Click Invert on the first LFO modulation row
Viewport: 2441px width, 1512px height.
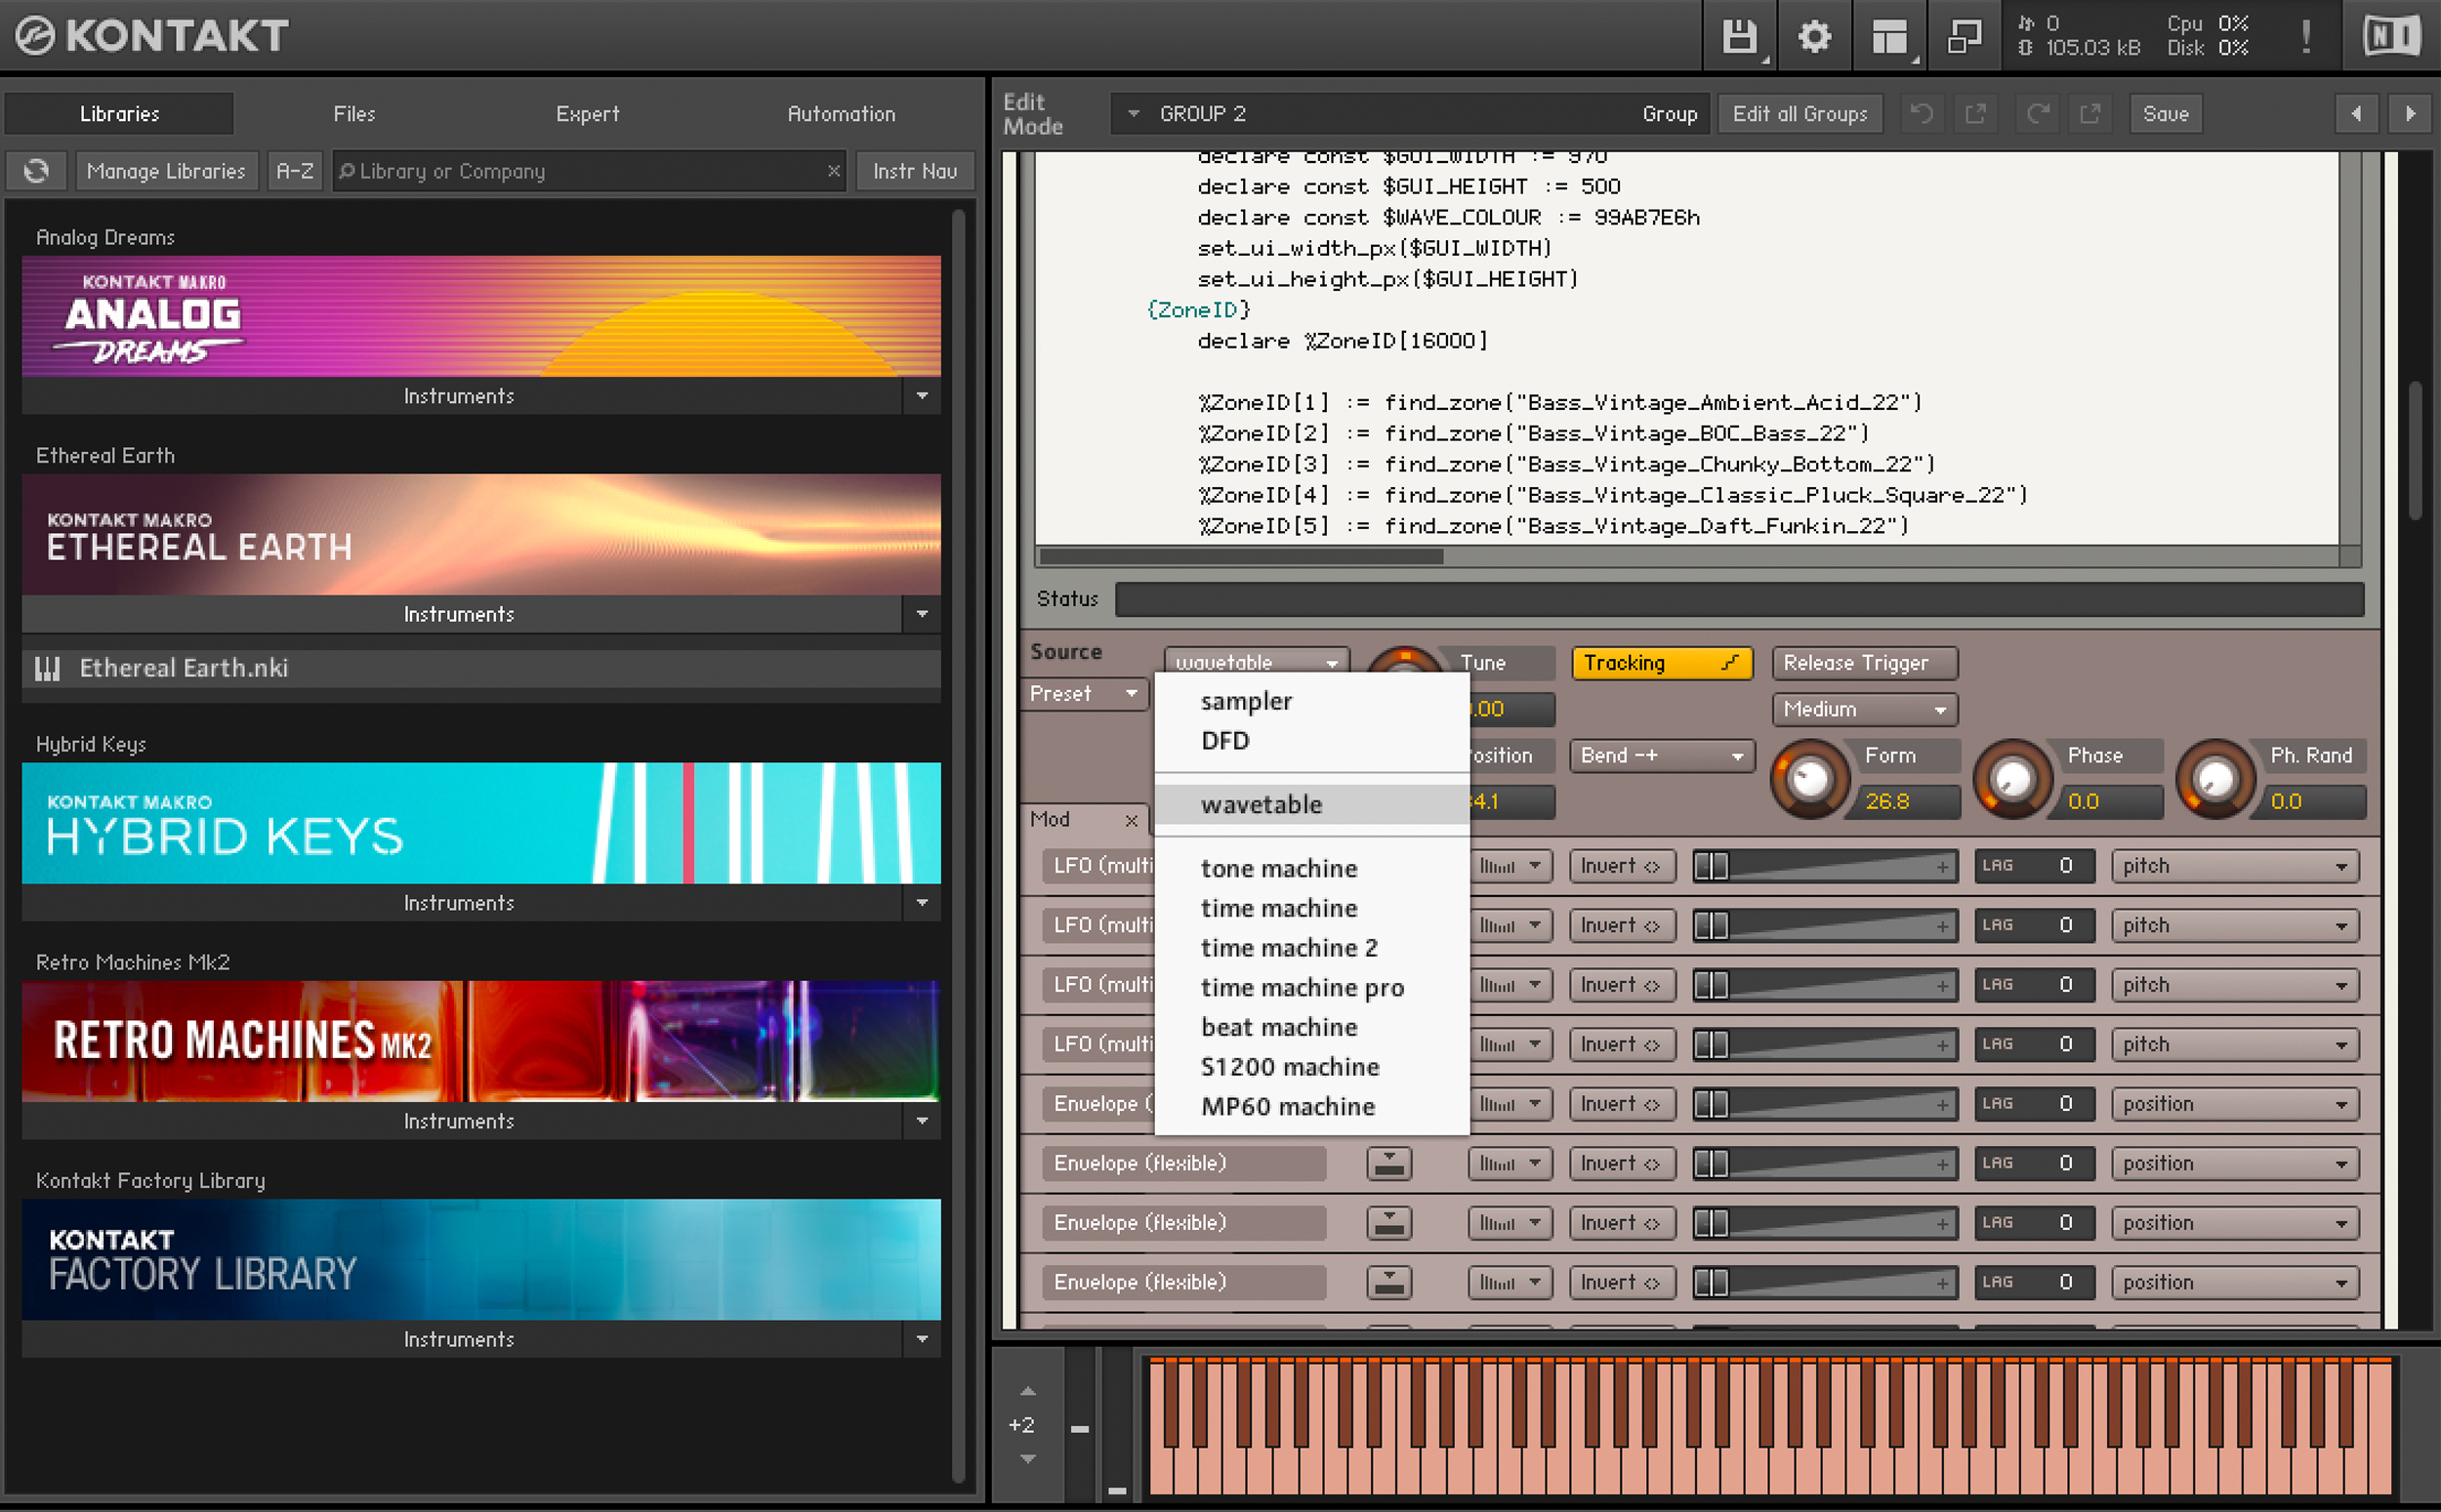pyautogui.click(x=1621, y=865)
